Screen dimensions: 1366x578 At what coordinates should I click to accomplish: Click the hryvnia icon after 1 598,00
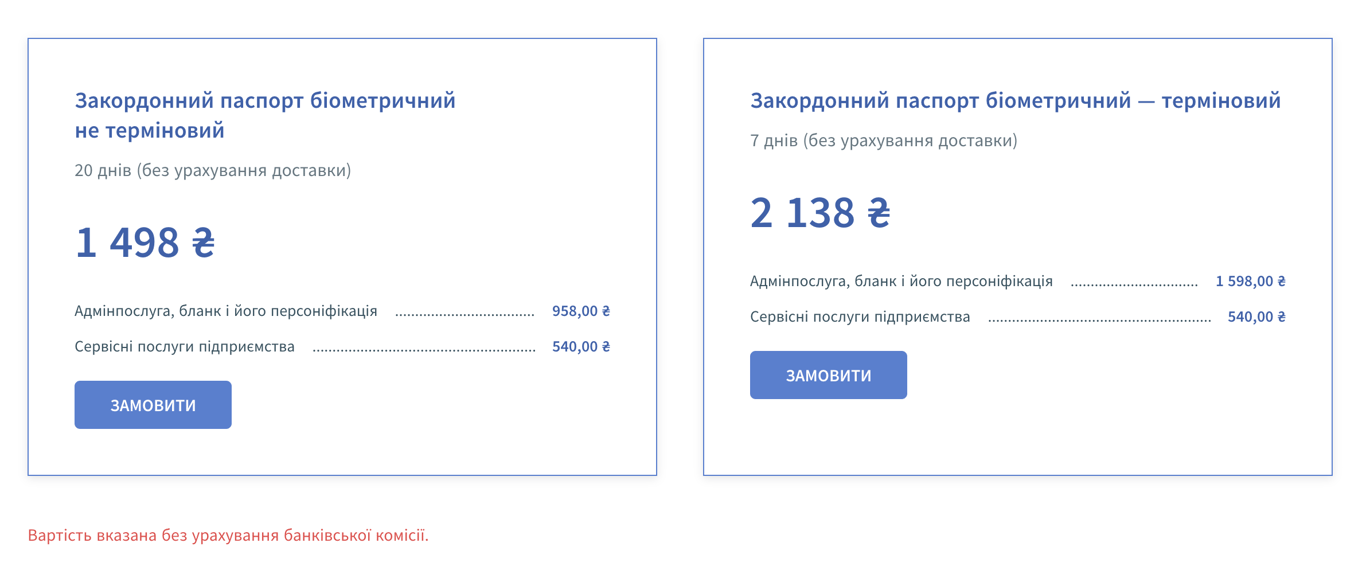(1283, 281)
